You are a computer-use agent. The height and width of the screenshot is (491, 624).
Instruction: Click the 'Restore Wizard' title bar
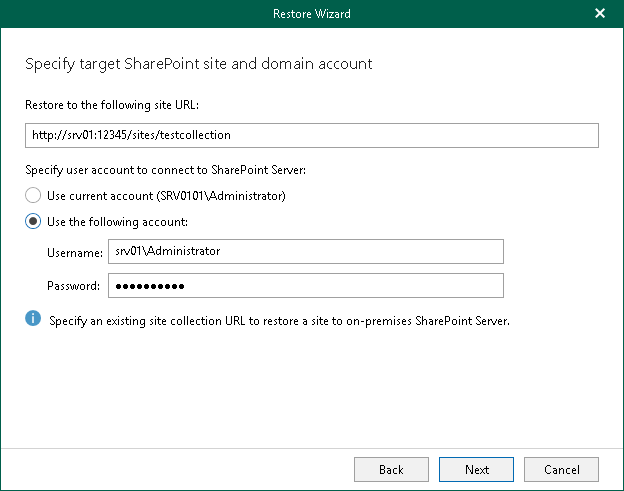tap(311, 14)
